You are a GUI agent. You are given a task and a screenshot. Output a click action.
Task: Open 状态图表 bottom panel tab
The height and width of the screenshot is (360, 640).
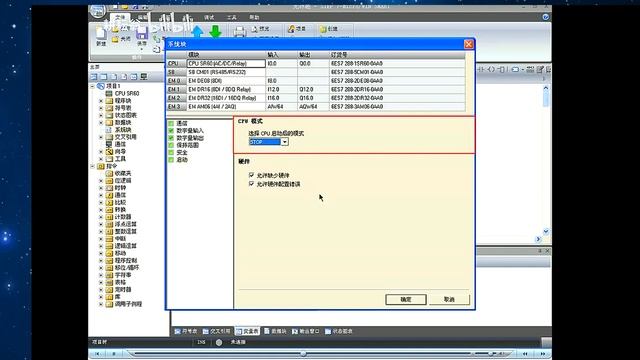(339, 331)
